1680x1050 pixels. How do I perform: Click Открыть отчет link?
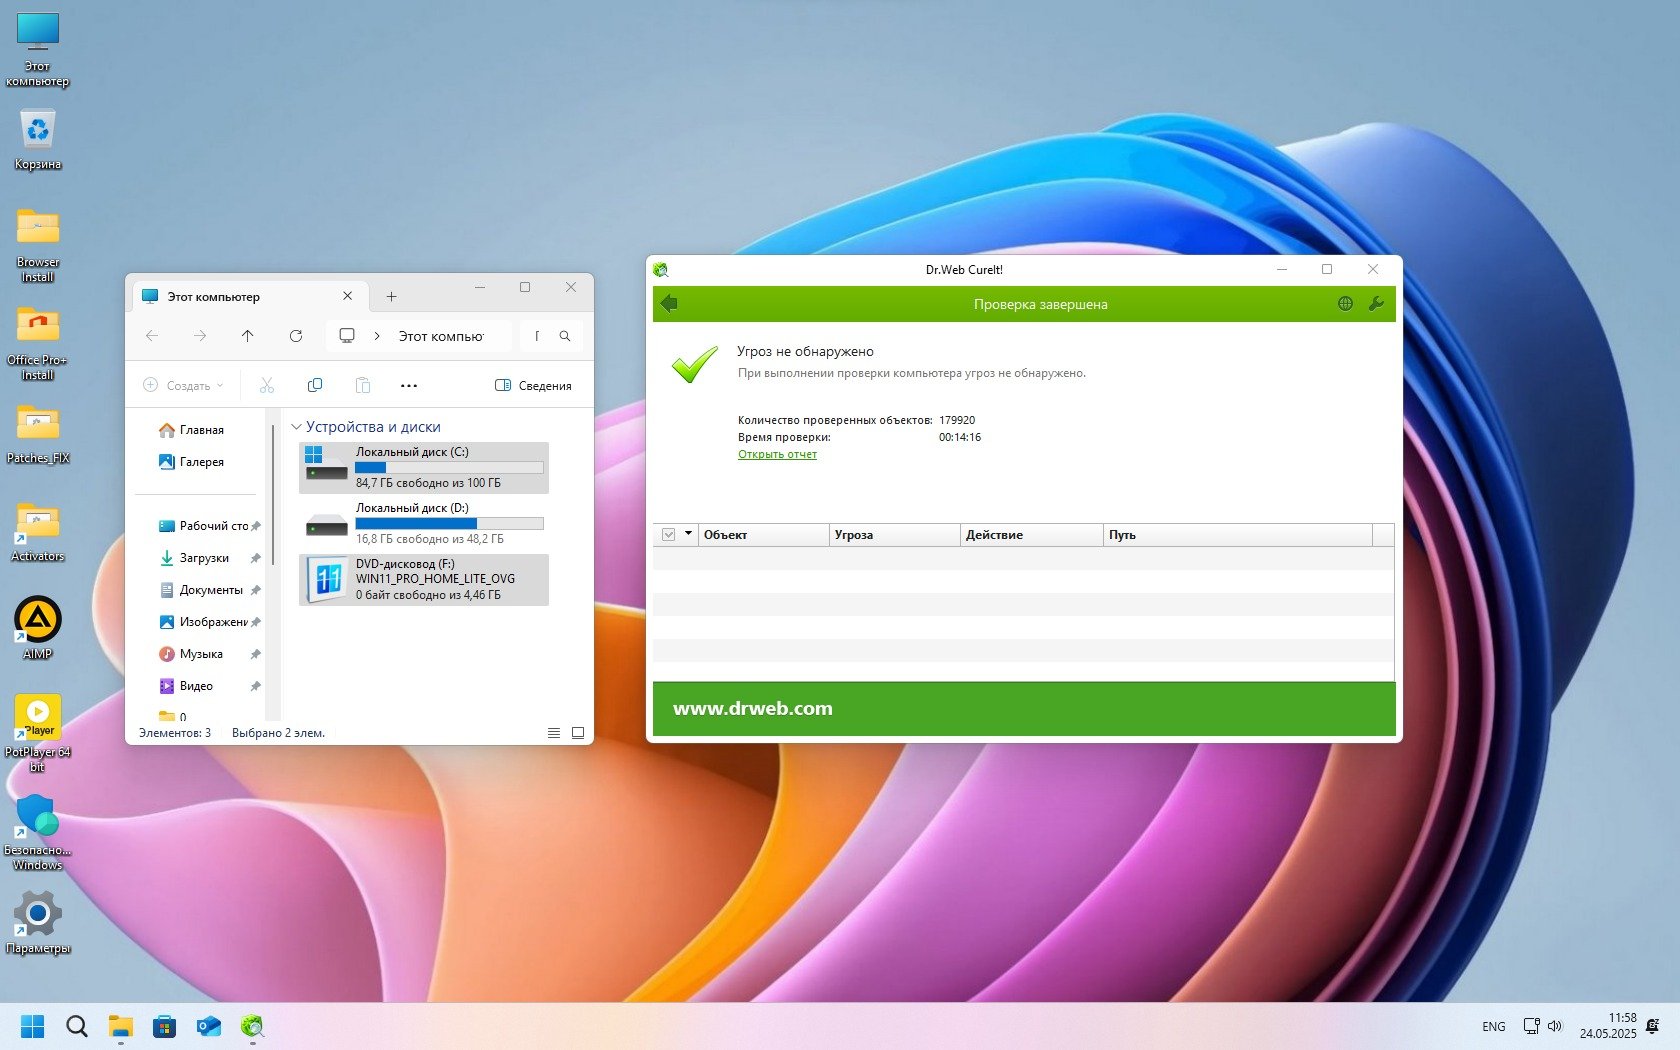click(x=777, y=454)
